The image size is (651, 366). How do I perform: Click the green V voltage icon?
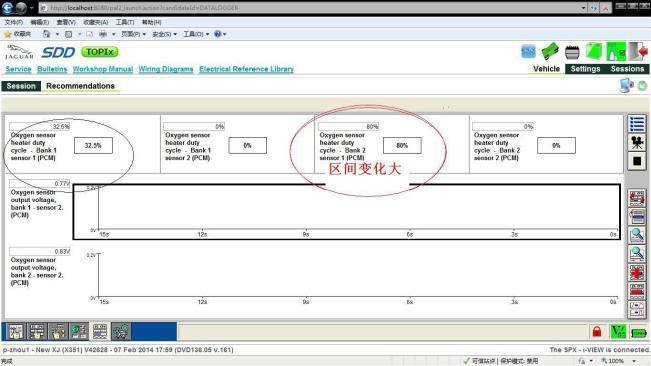click(618, 332)
